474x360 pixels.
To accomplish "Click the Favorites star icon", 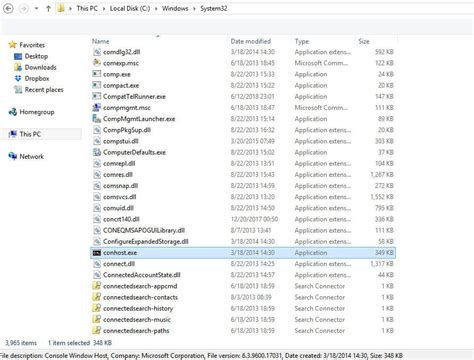I will click(13, 44).
